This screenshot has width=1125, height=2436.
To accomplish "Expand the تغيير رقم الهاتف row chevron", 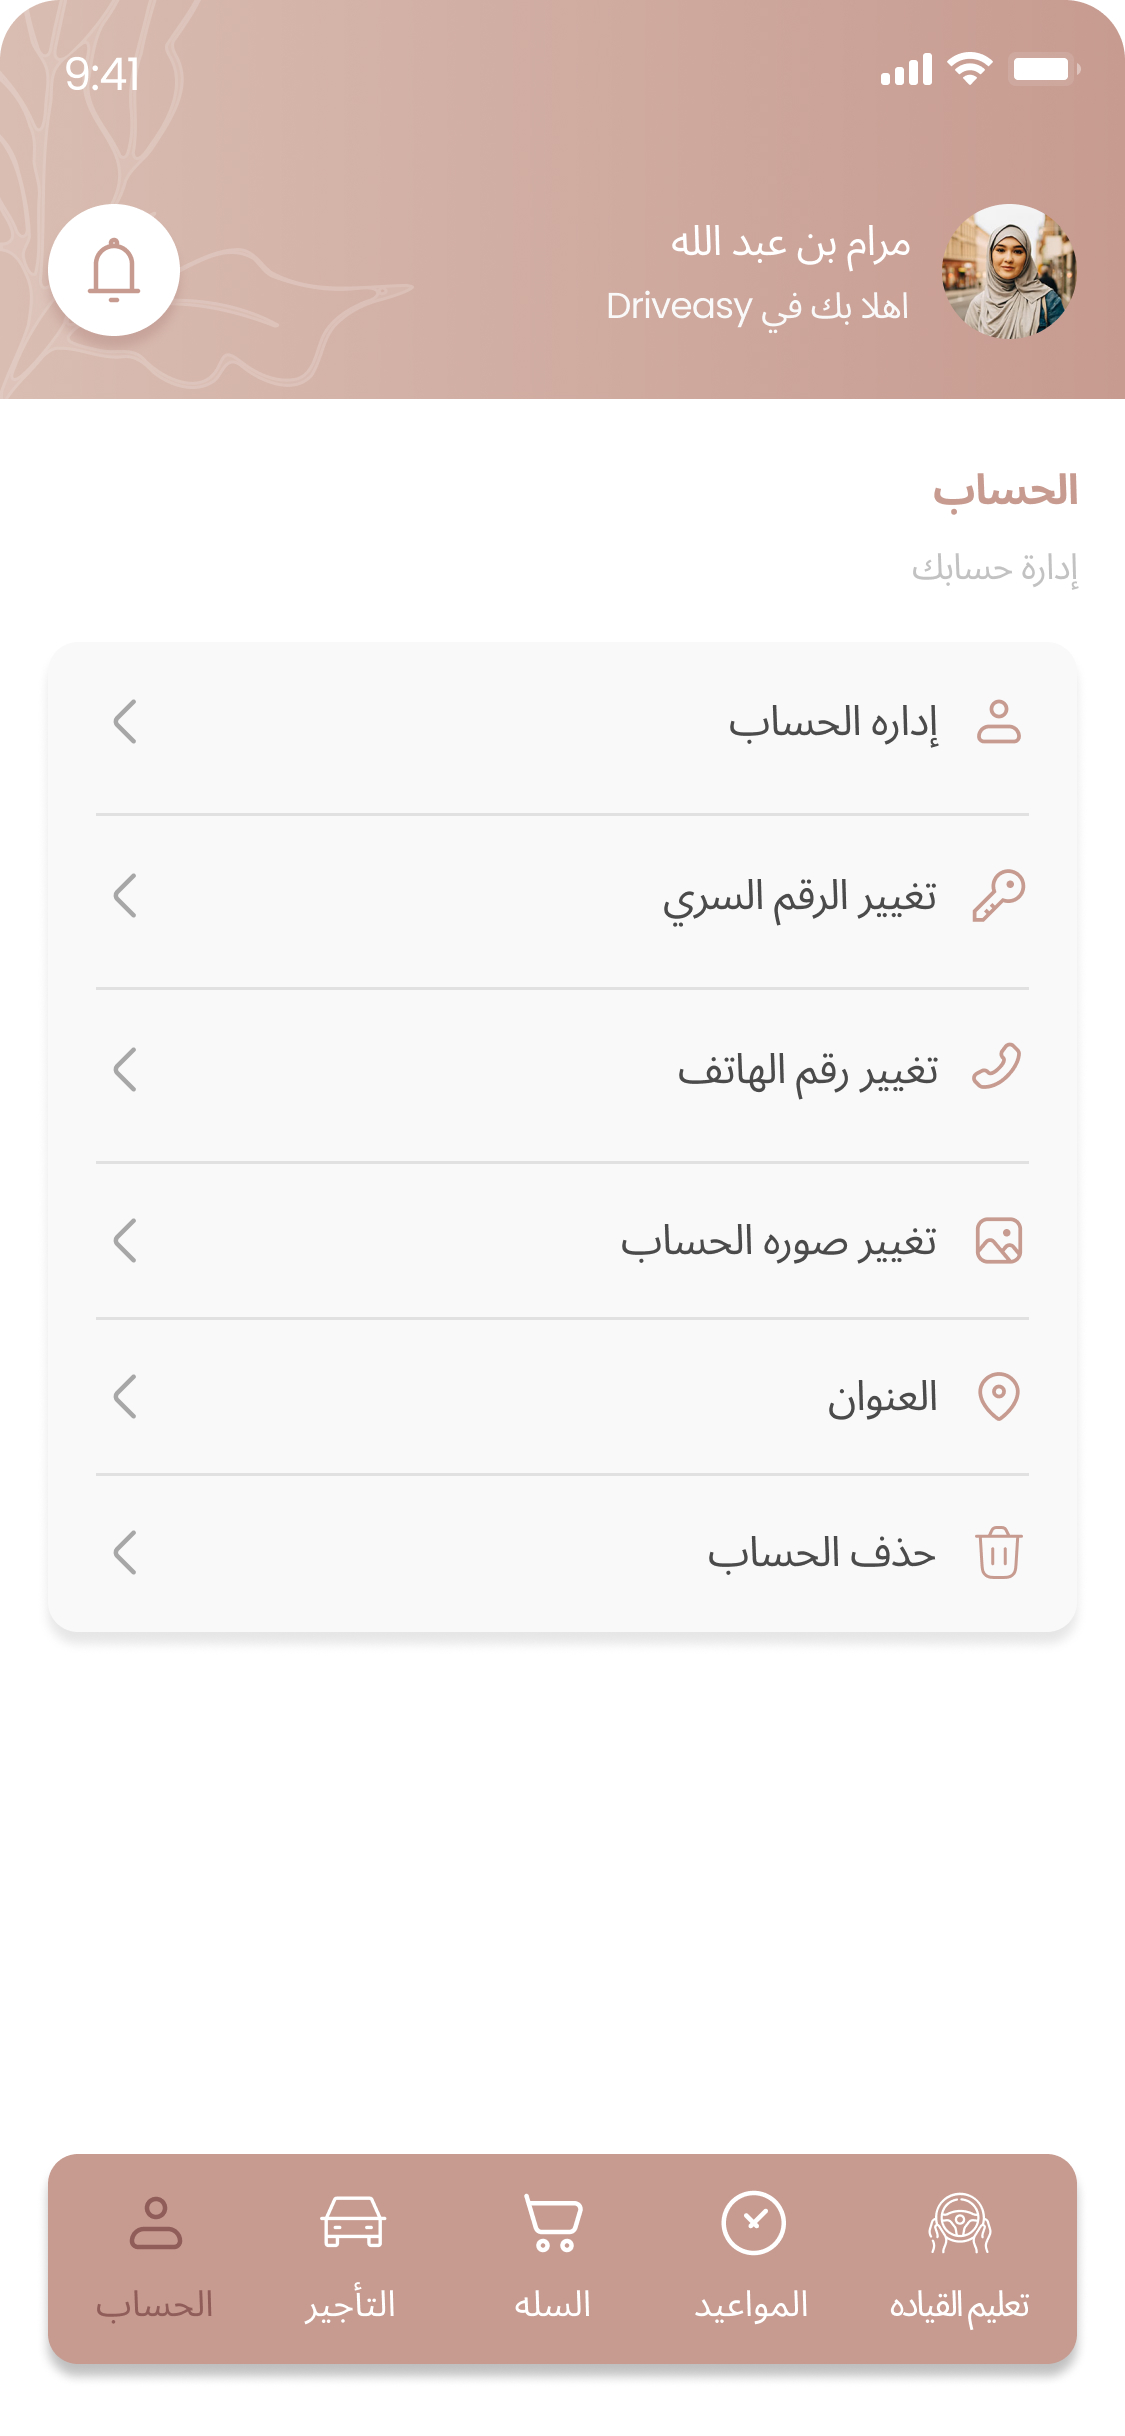I will click(x=125, y=1069).
